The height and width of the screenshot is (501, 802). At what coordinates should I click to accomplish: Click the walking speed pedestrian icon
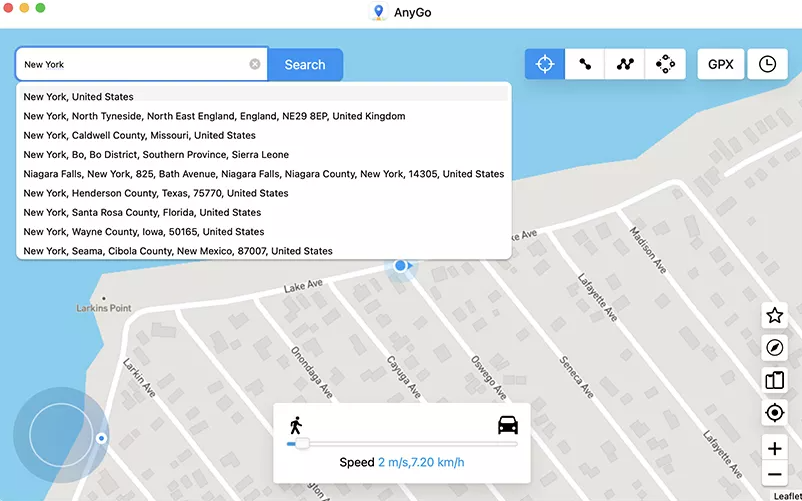click(296, 425)
